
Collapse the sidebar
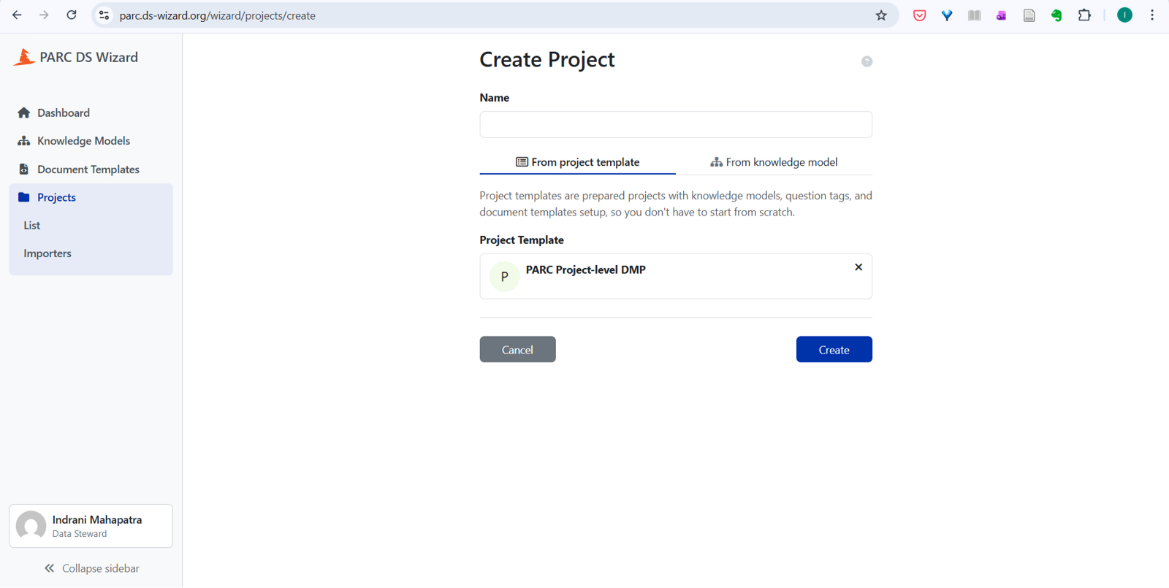91,568
